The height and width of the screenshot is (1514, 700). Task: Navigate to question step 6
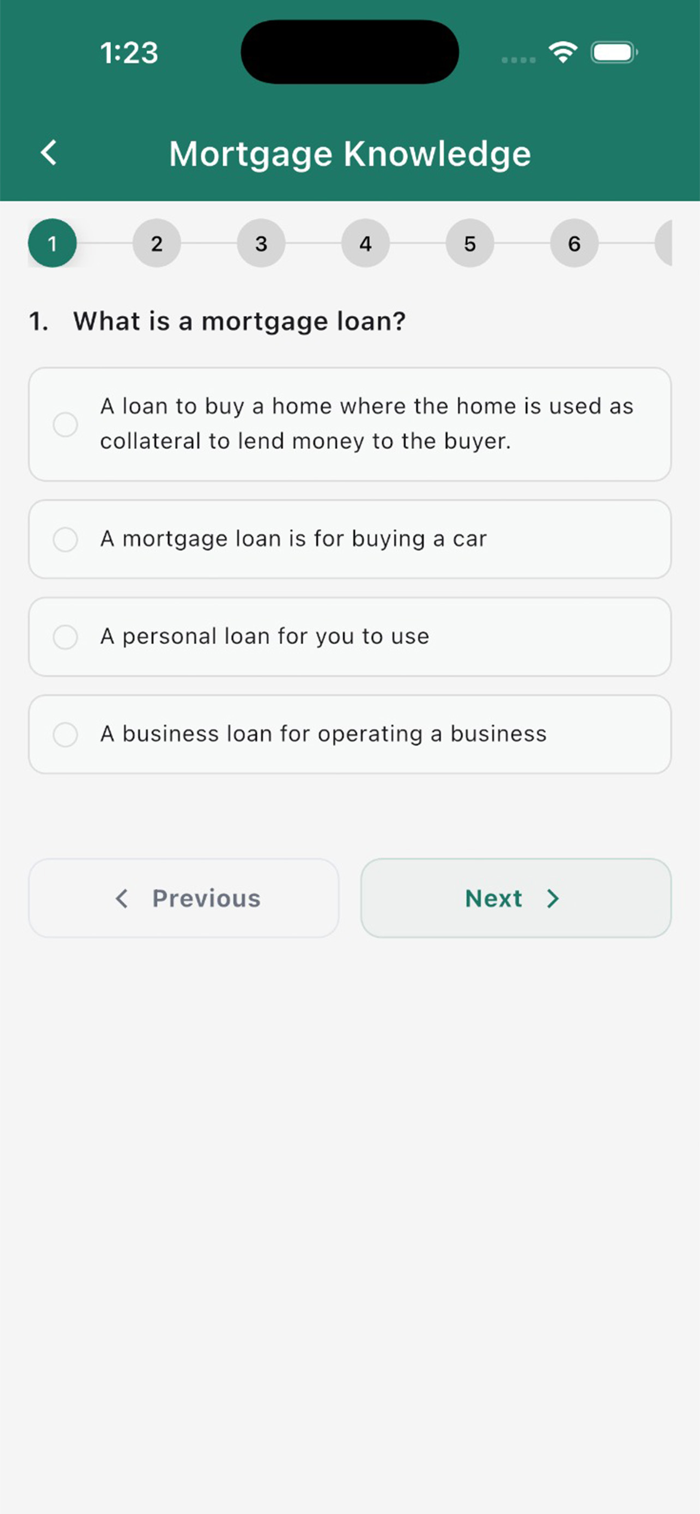pos(574,243)
